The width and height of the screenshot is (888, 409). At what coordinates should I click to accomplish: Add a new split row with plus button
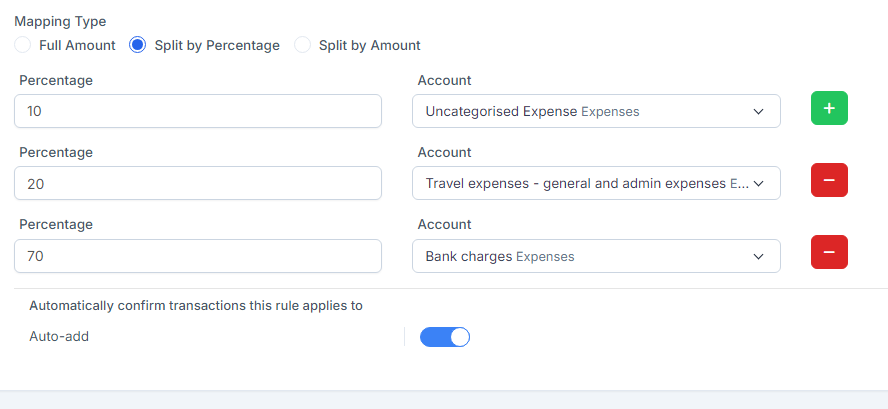[x=828, y=108]
